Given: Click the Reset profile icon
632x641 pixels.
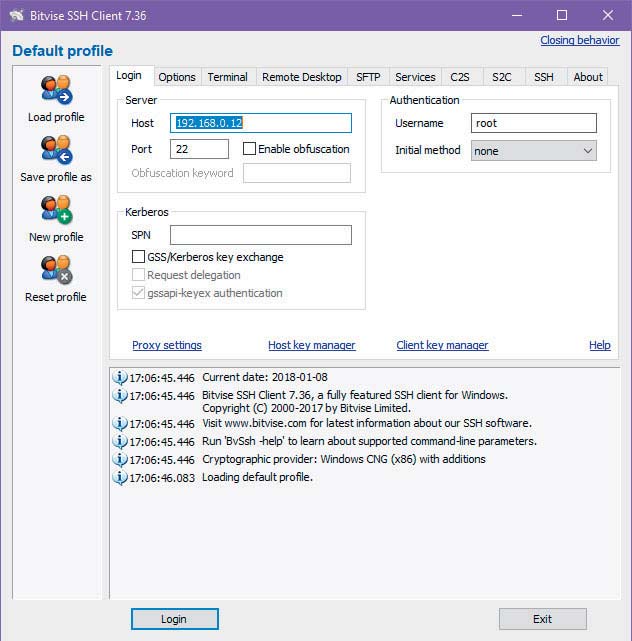Looking at the screenshot, I should tap(56, 270).
